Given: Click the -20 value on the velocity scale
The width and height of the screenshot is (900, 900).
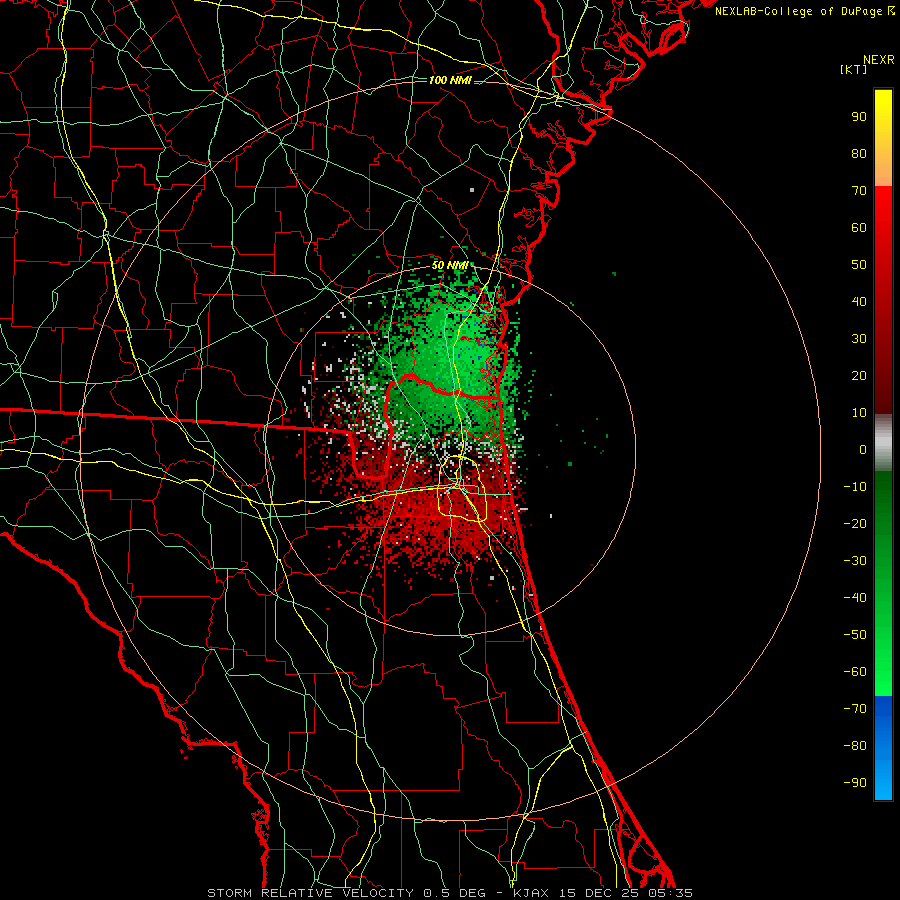Looking at the screenshot, I should coord(855,523).
